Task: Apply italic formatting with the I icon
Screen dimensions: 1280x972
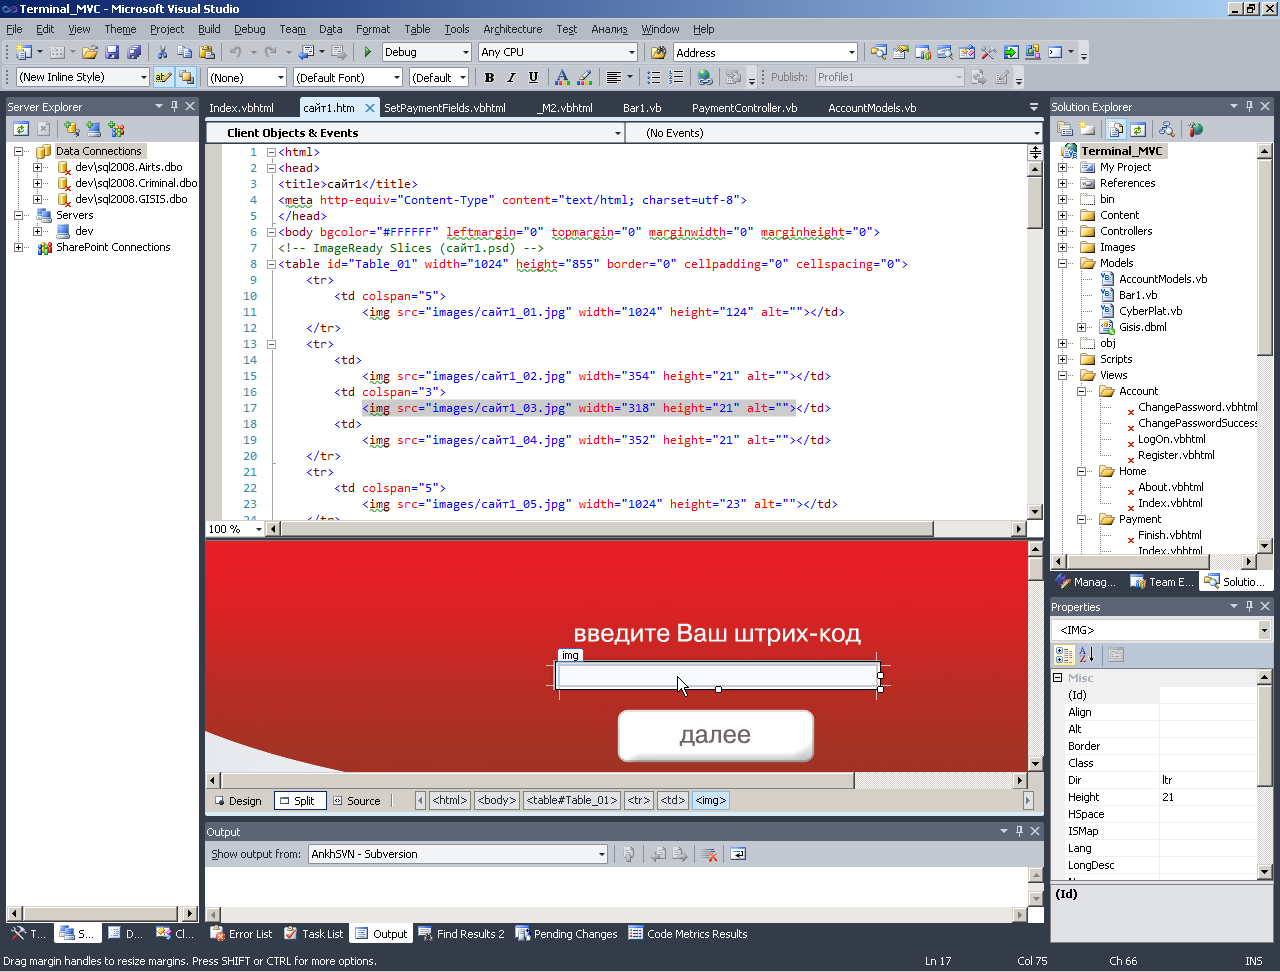Action: pos(511,77)
